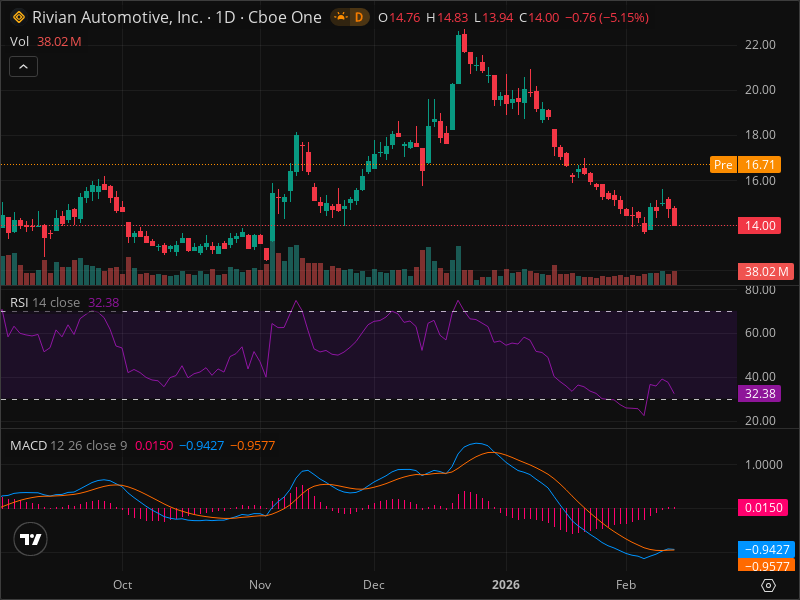Open chart settings gear icon
This screenshot has height=600, width=800.
(768, 585)
